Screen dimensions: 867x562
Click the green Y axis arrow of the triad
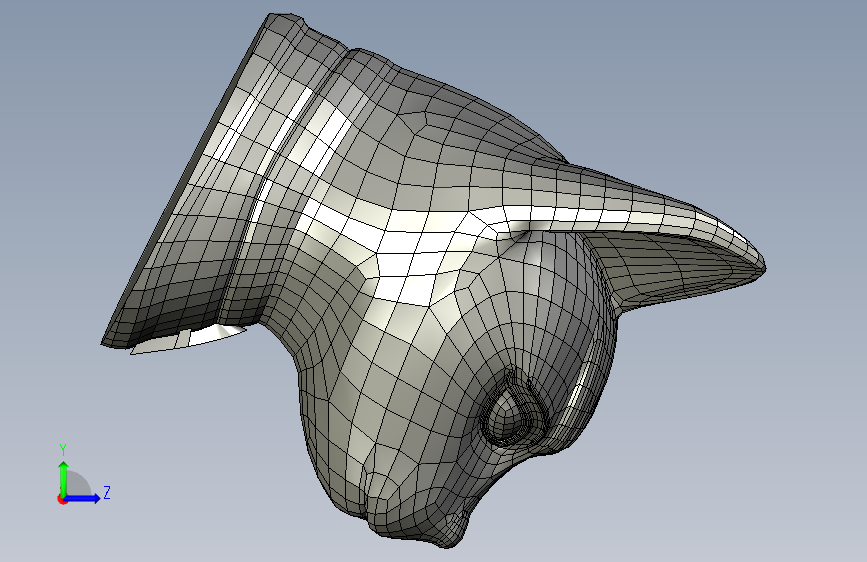point(64,478)
